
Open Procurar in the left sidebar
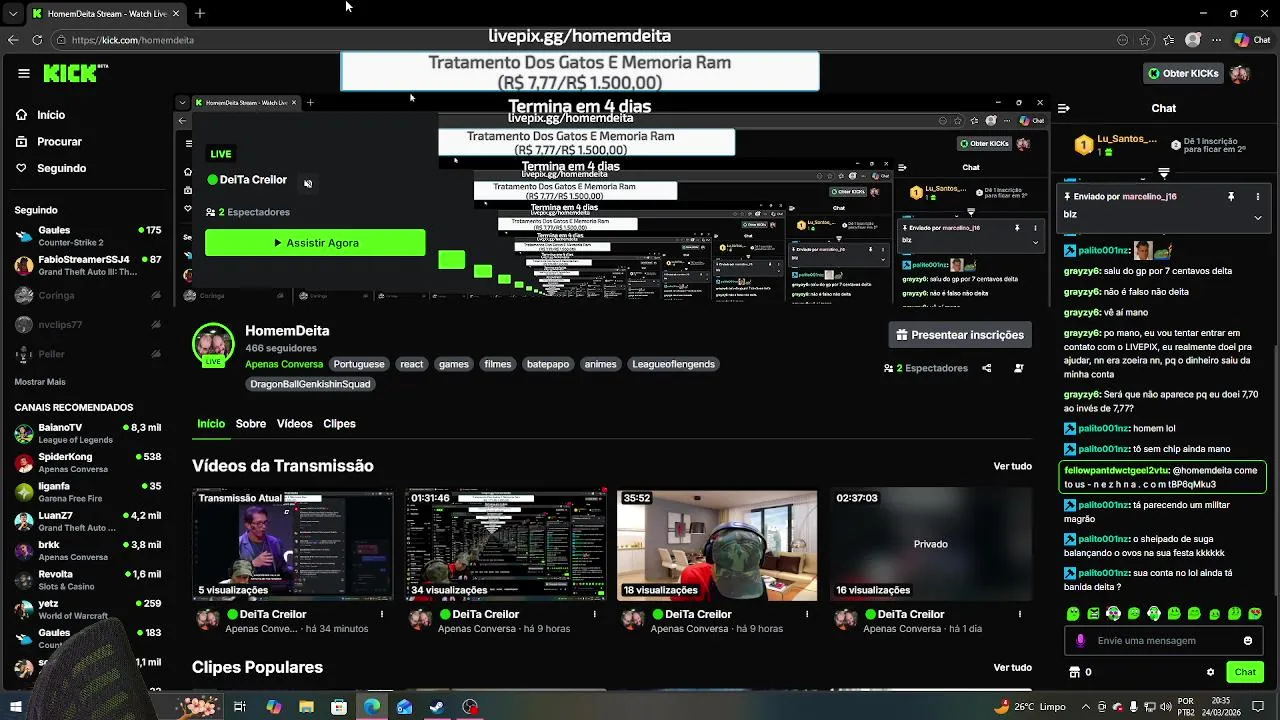pos(48,142)
